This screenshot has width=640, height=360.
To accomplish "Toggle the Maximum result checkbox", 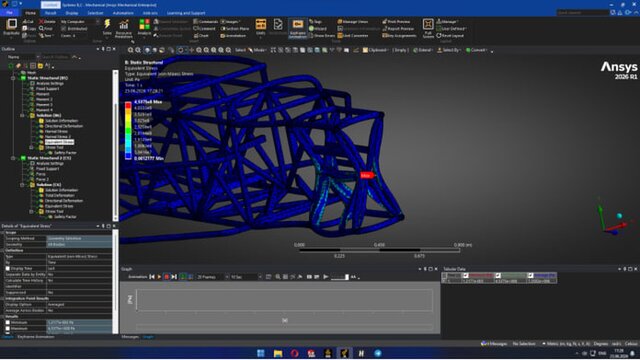I will [8, 328].
